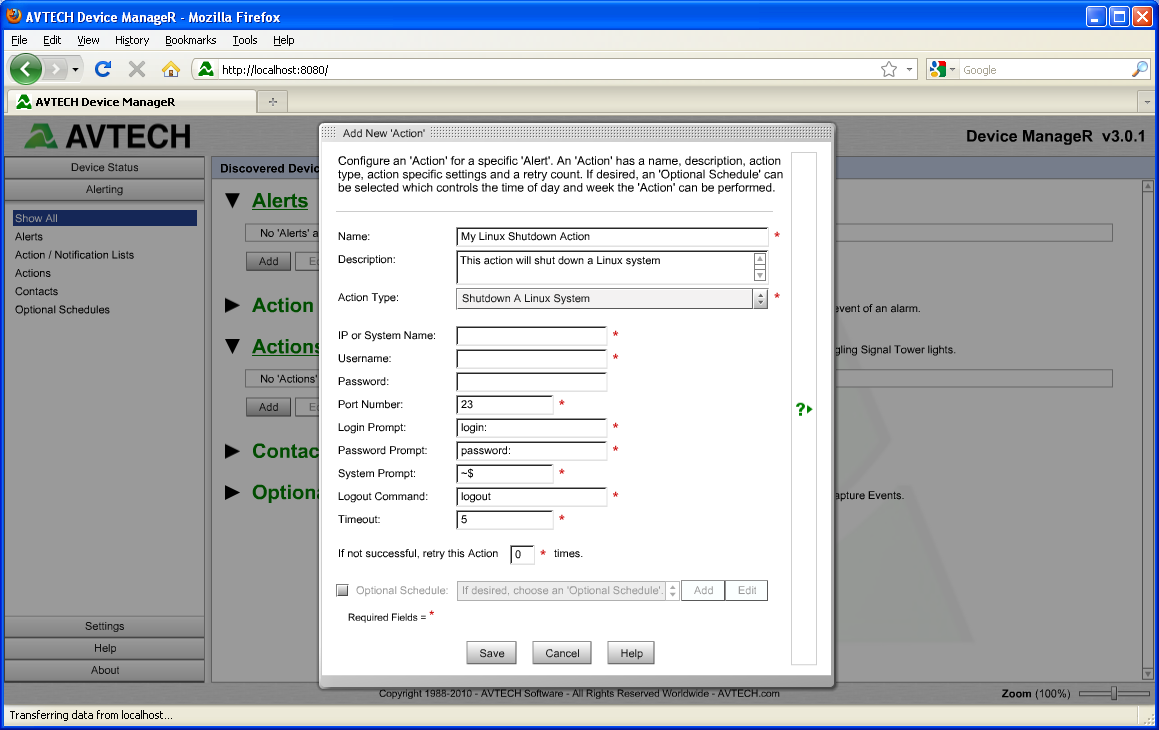Expand the Contacts section triangle
This screenshot has width=1159, height=730.
click(232, 451)
